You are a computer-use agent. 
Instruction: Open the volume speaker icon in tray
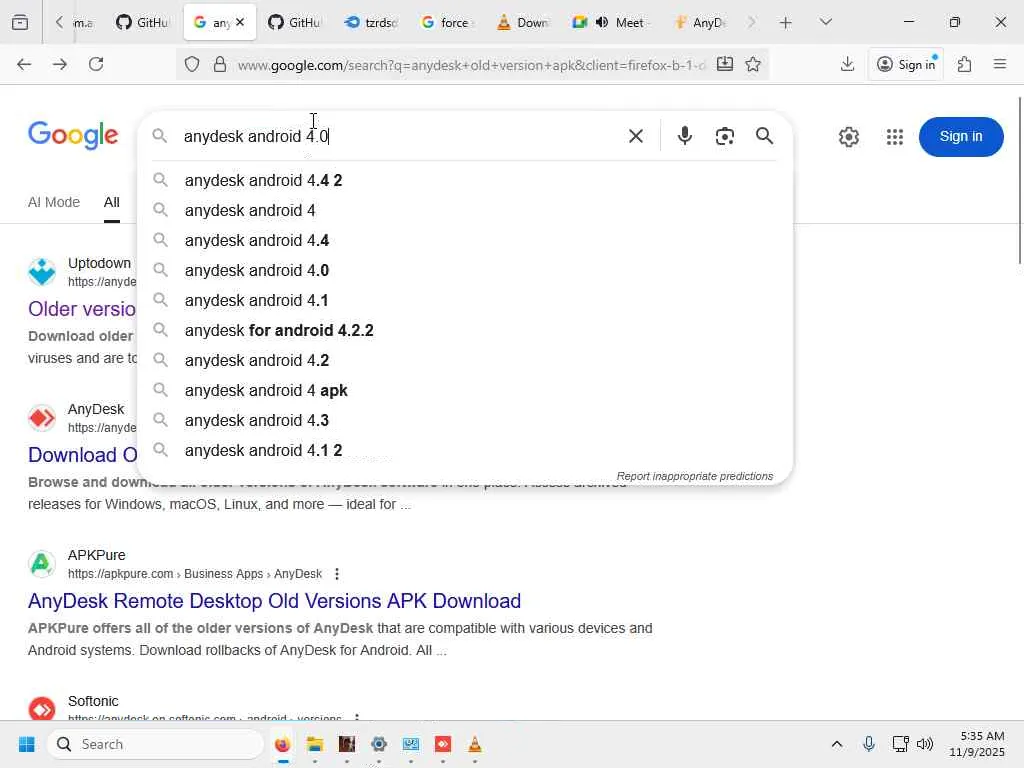[x=925, y=744]
